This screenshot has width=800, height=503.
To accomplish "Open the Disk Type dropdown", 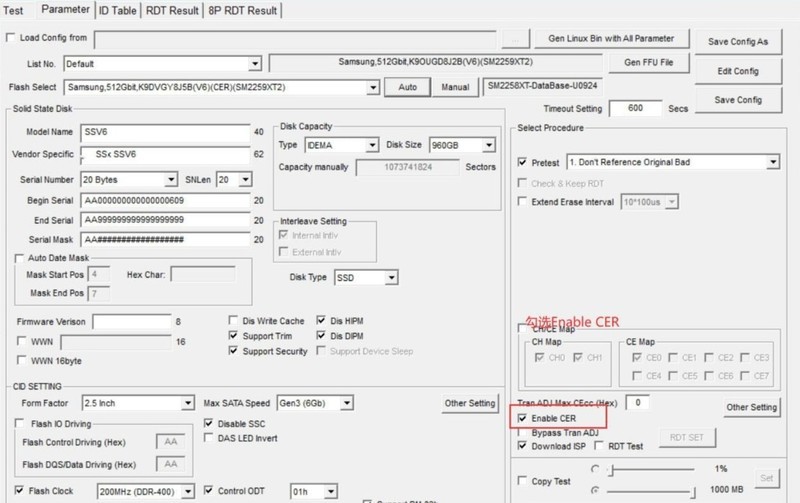I will [391, 278].
